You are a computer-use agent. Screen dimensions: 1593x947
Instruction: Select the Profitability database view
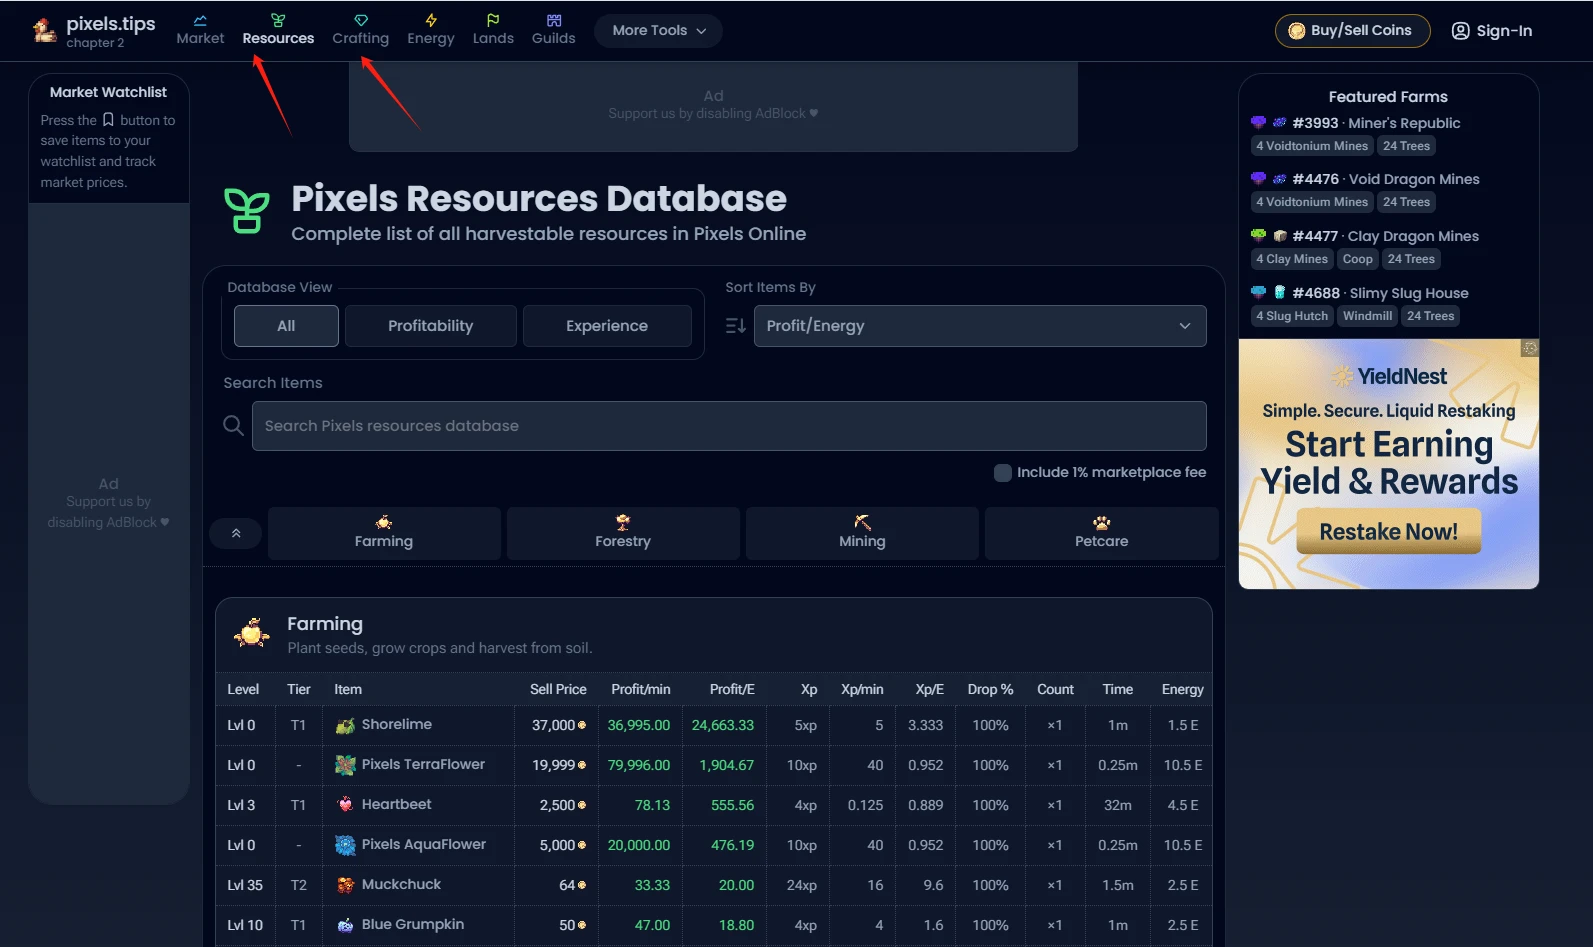pos(430,326)
